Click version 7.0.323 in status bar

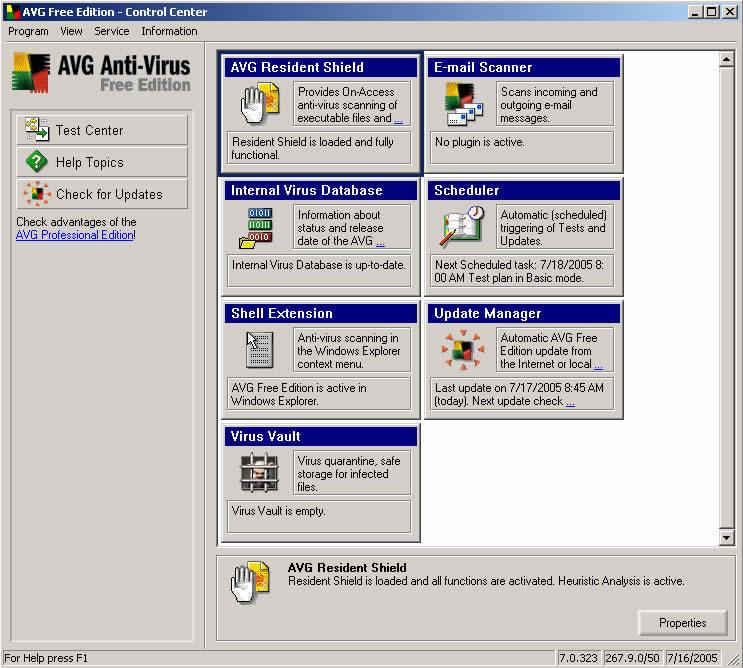pyautogui.click(x=578, y=658)
